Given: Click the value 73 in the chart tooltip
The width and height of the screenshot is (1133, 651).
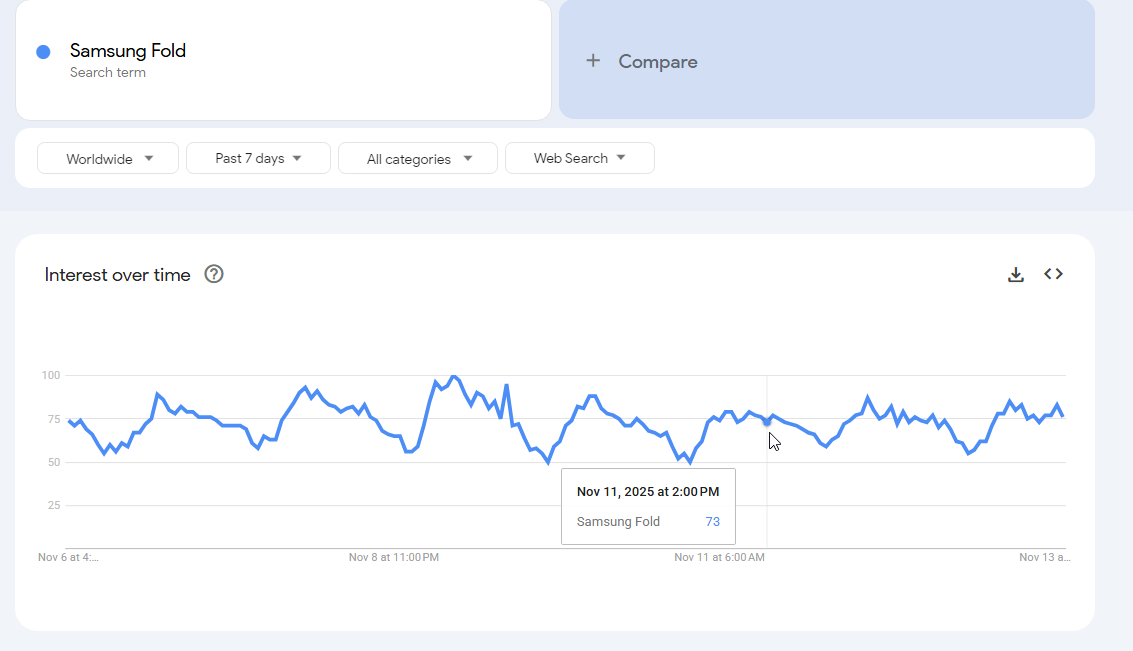Looking at the screenshot, I should [x=712, y=522].
